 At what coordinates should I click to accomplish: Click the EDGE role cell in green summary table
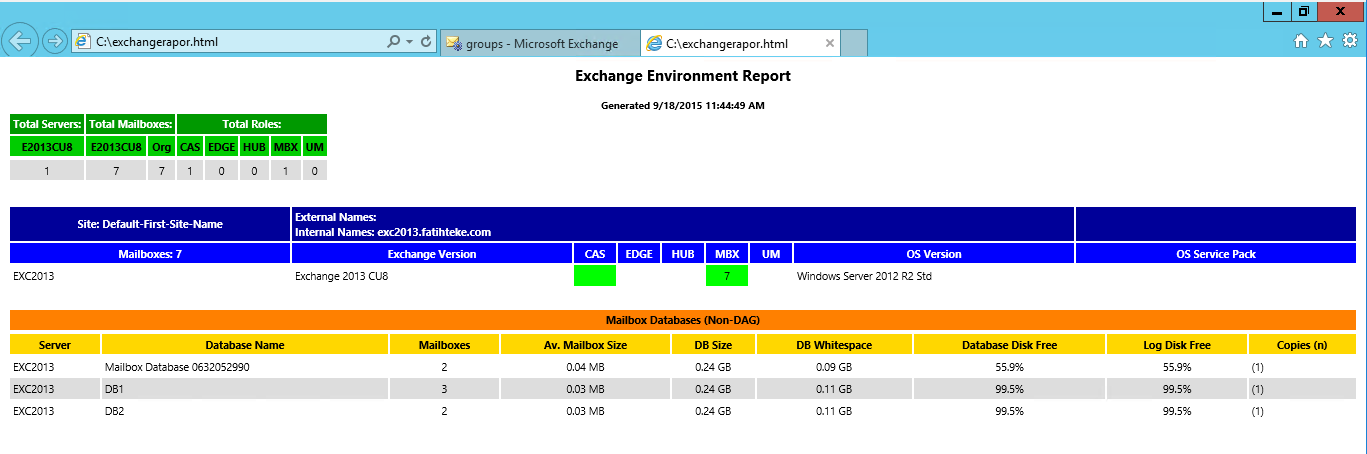point(222,147)
